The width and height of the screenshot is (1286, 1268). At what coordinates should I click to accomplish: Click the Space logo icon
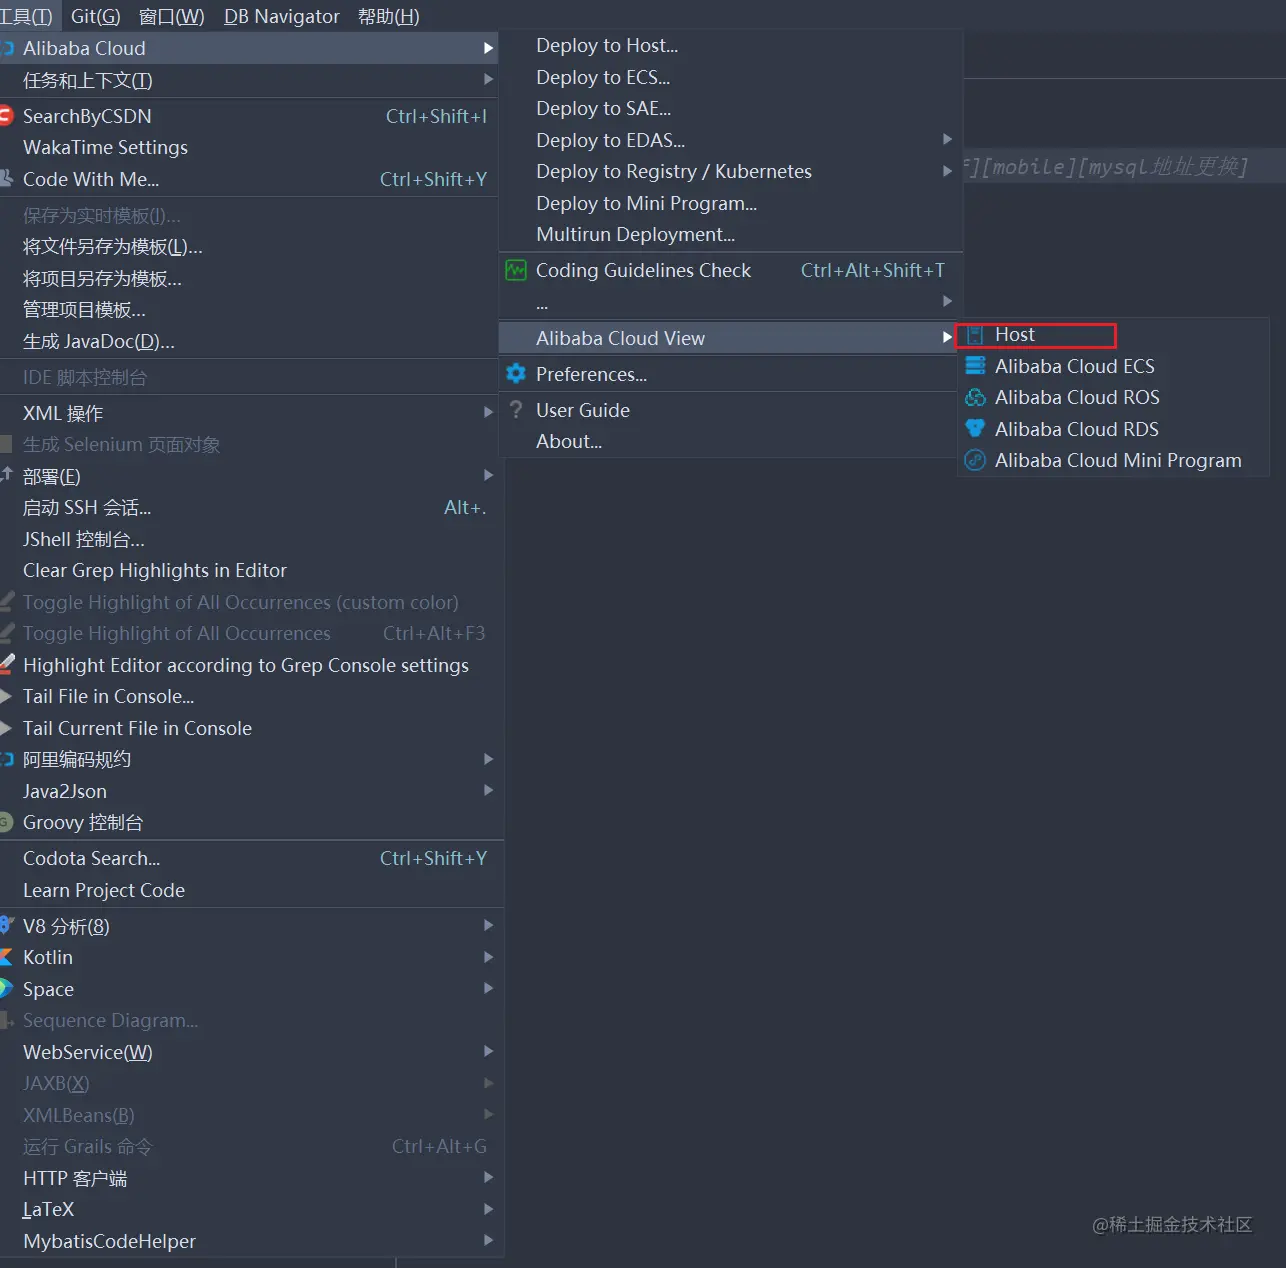coord(6,989)
